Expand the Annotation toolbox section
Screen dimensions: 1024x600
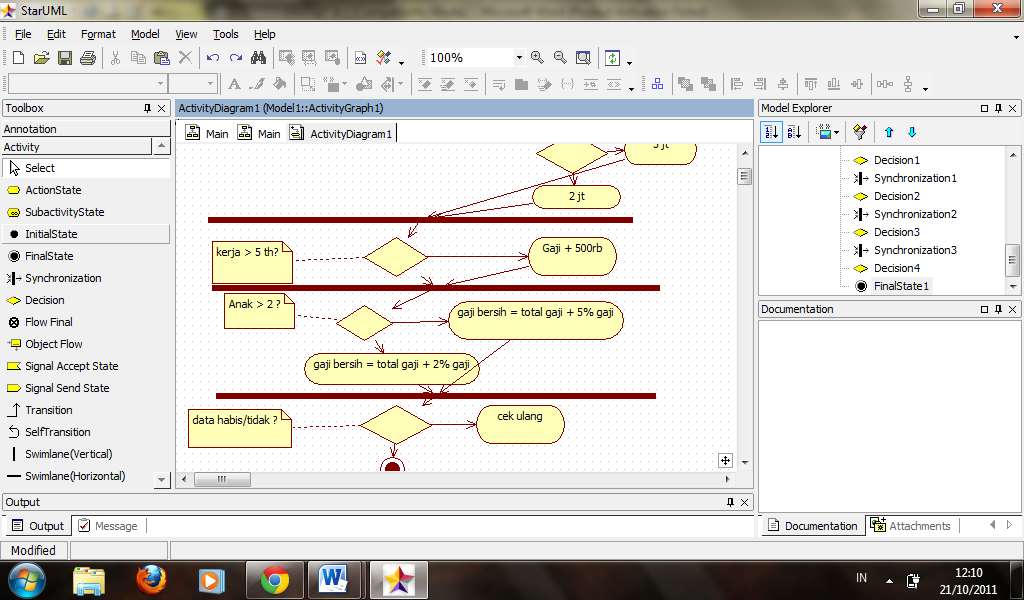tap(86, 129)
